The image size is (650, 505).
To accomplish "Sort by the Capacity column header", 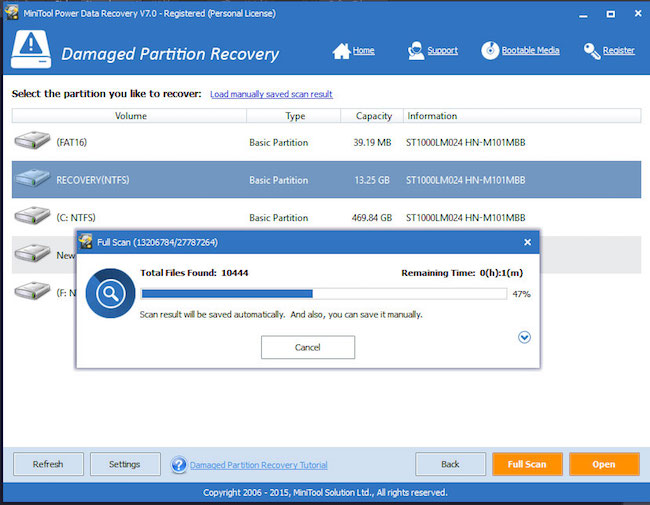I will tap(372, 116).
